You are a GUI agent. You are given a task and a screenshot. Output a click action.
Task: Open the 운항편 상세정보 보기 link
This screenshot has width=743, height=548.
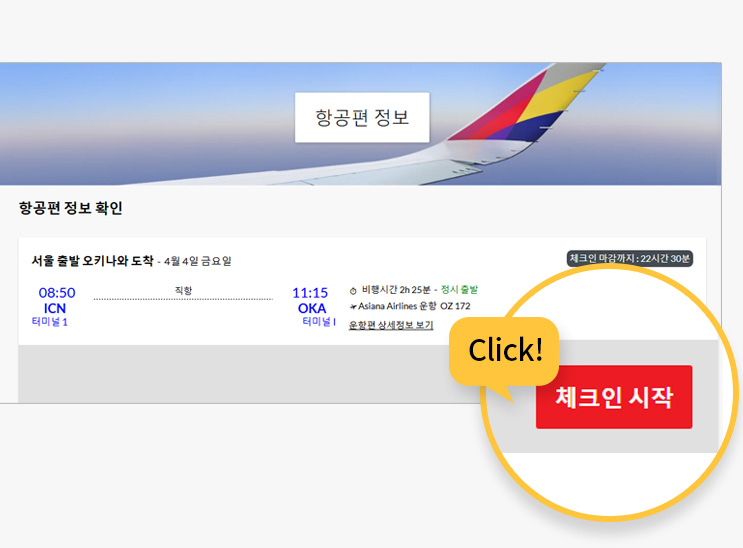point(391,325)
